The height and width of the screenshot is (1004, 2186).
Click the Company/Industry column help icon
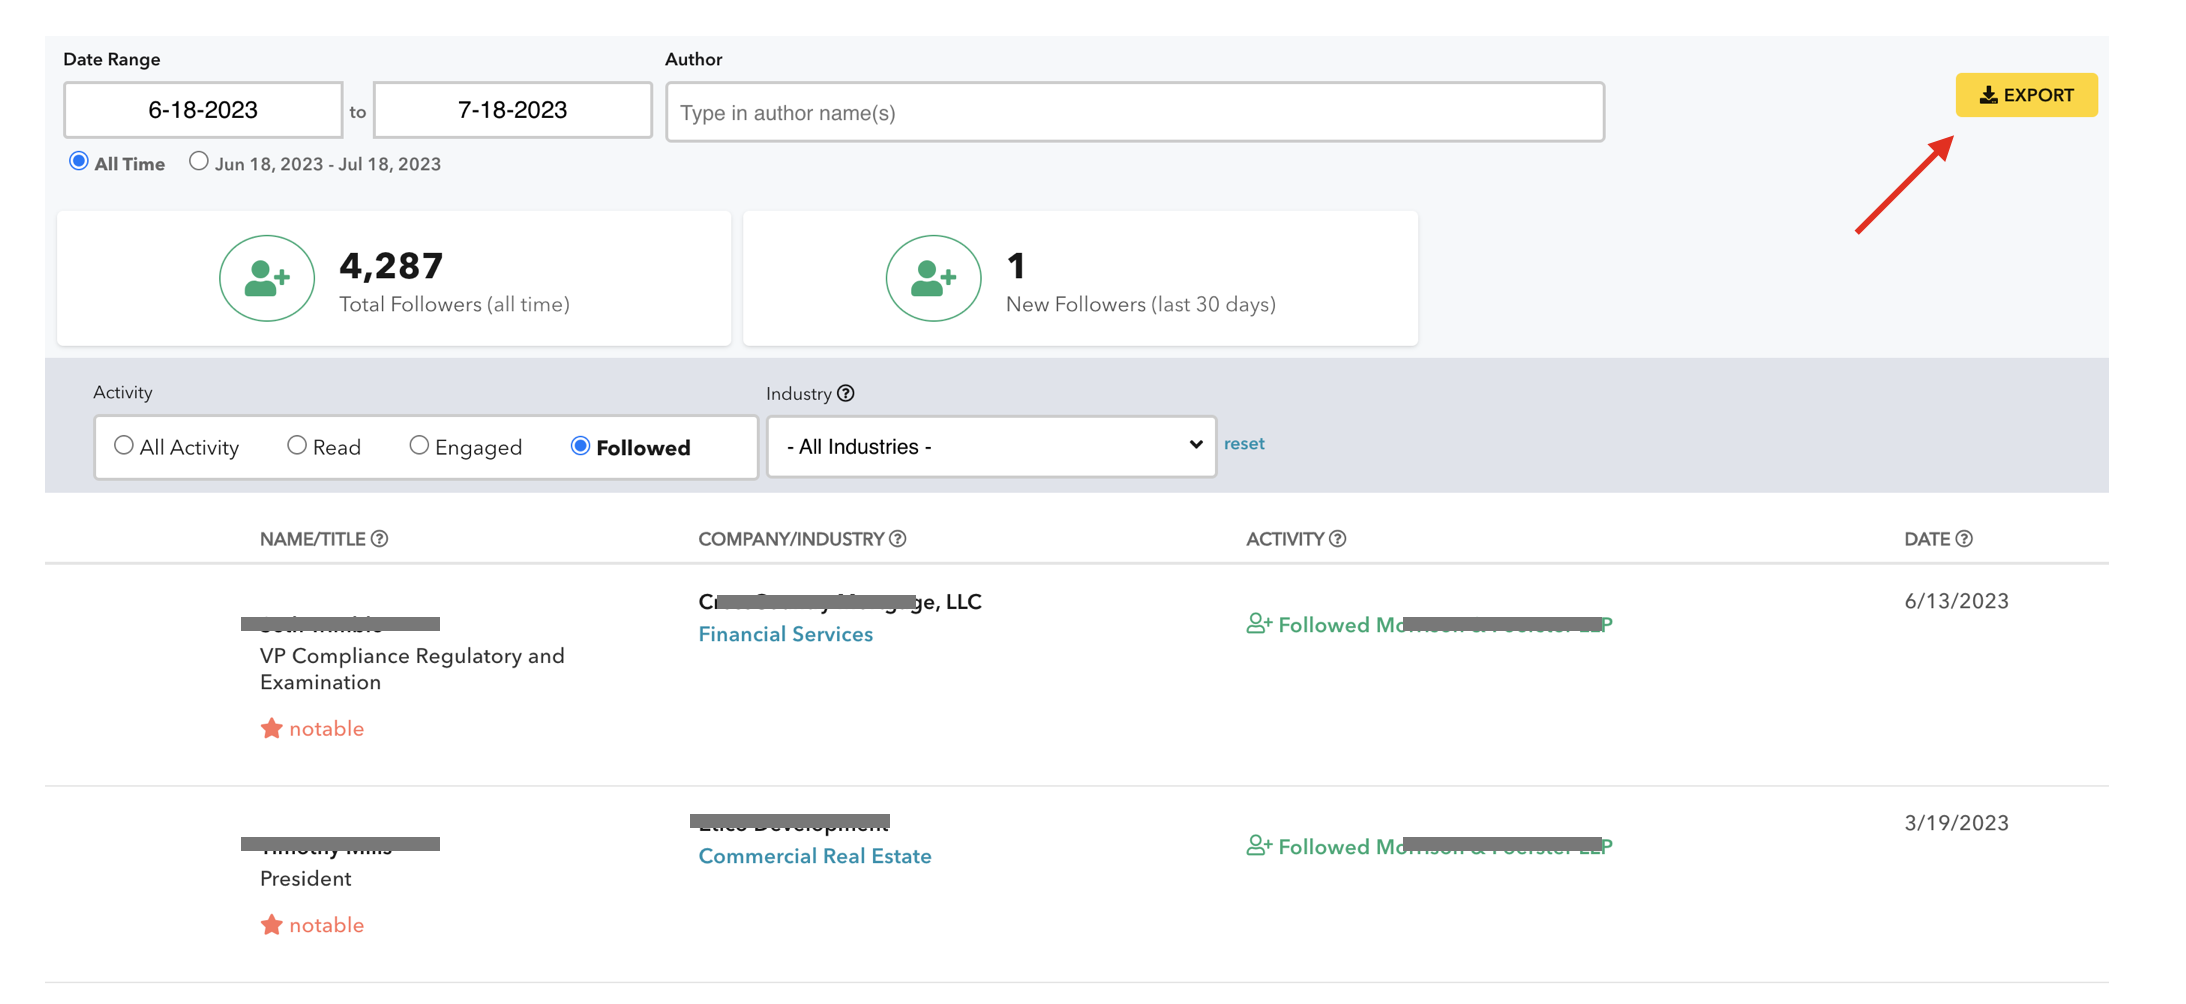point(898,539)
